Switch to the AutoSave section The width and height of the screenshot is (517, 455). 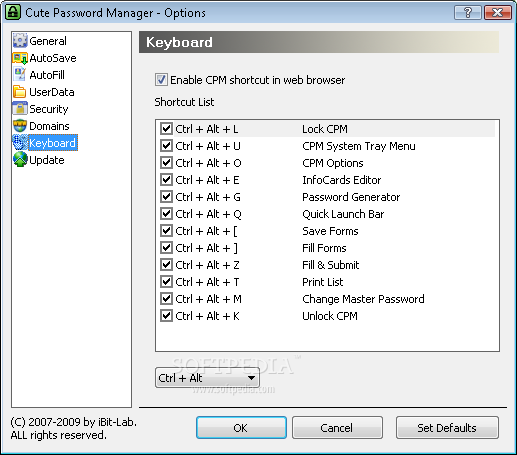(x=53, y=58)
